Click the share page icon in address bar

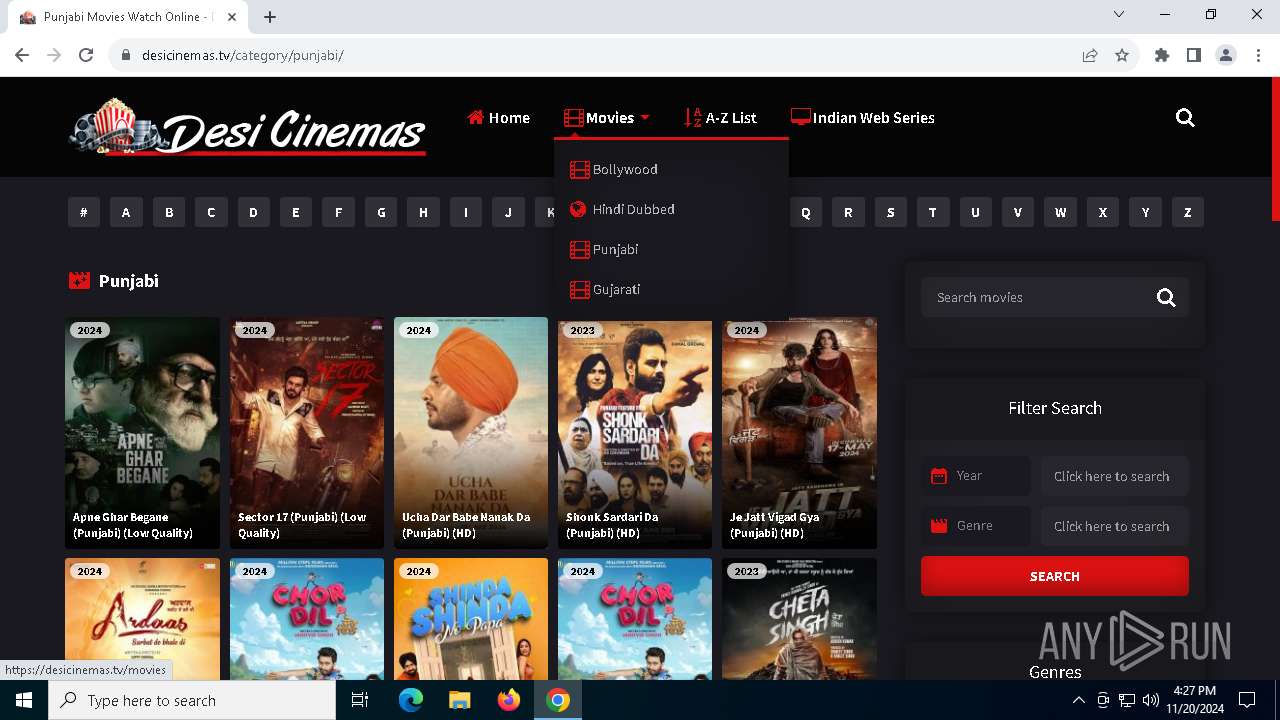coord(1090,55)
